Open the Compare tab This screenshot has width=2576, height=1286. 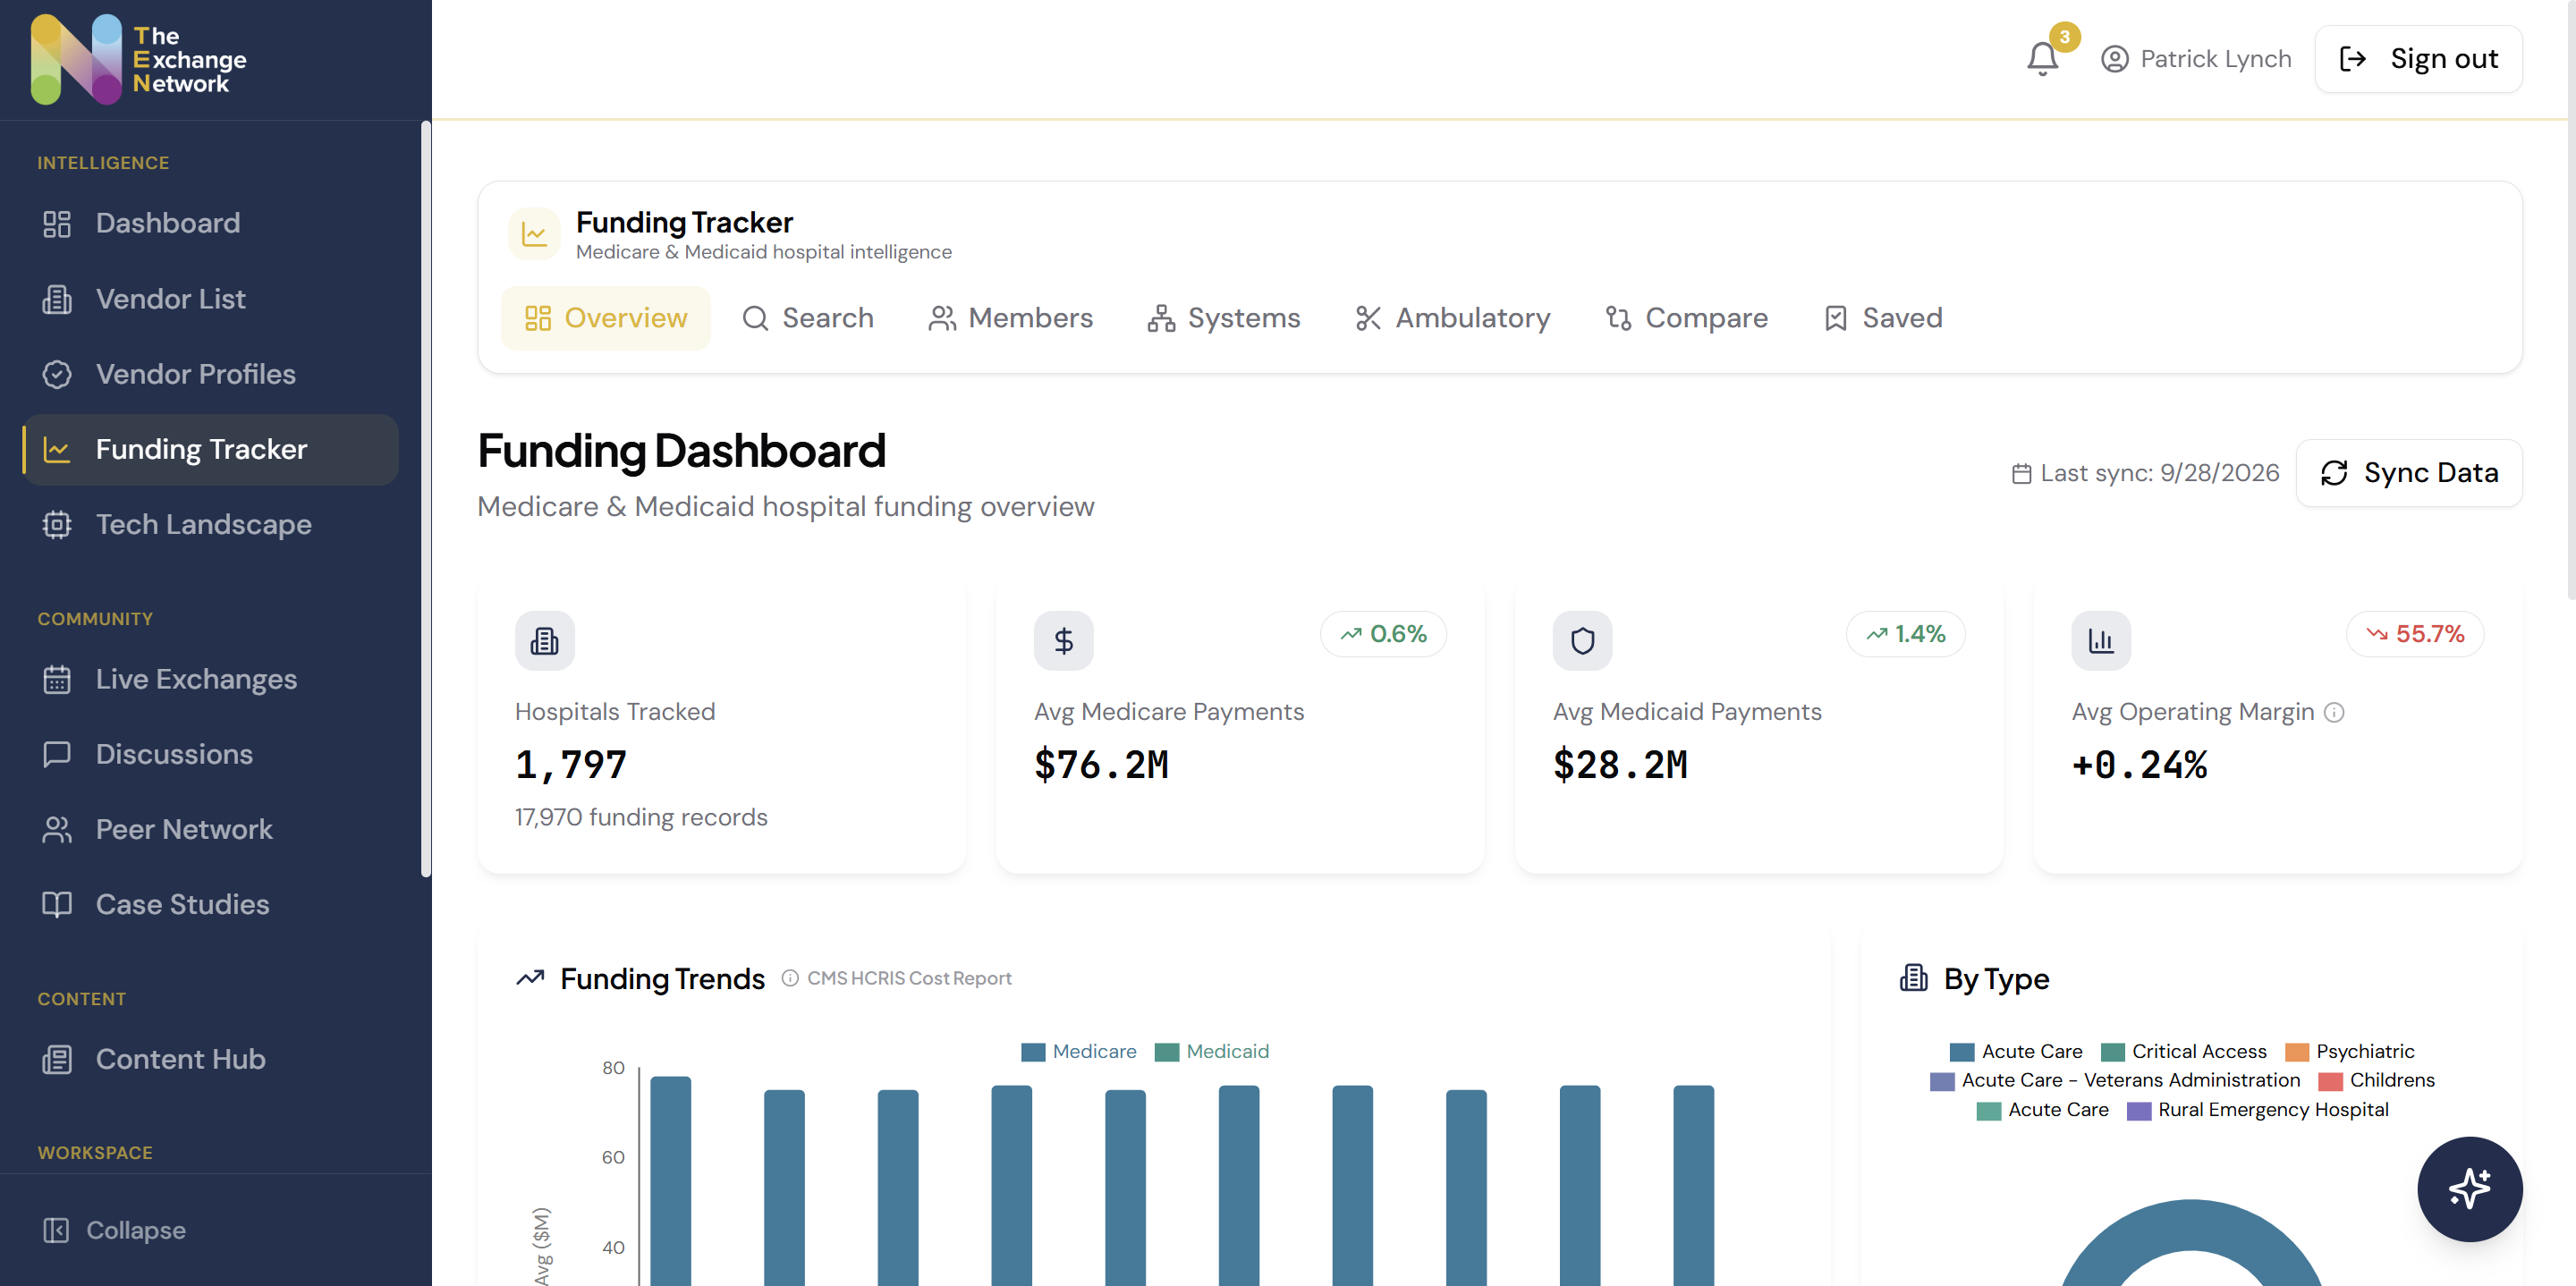1687,318
